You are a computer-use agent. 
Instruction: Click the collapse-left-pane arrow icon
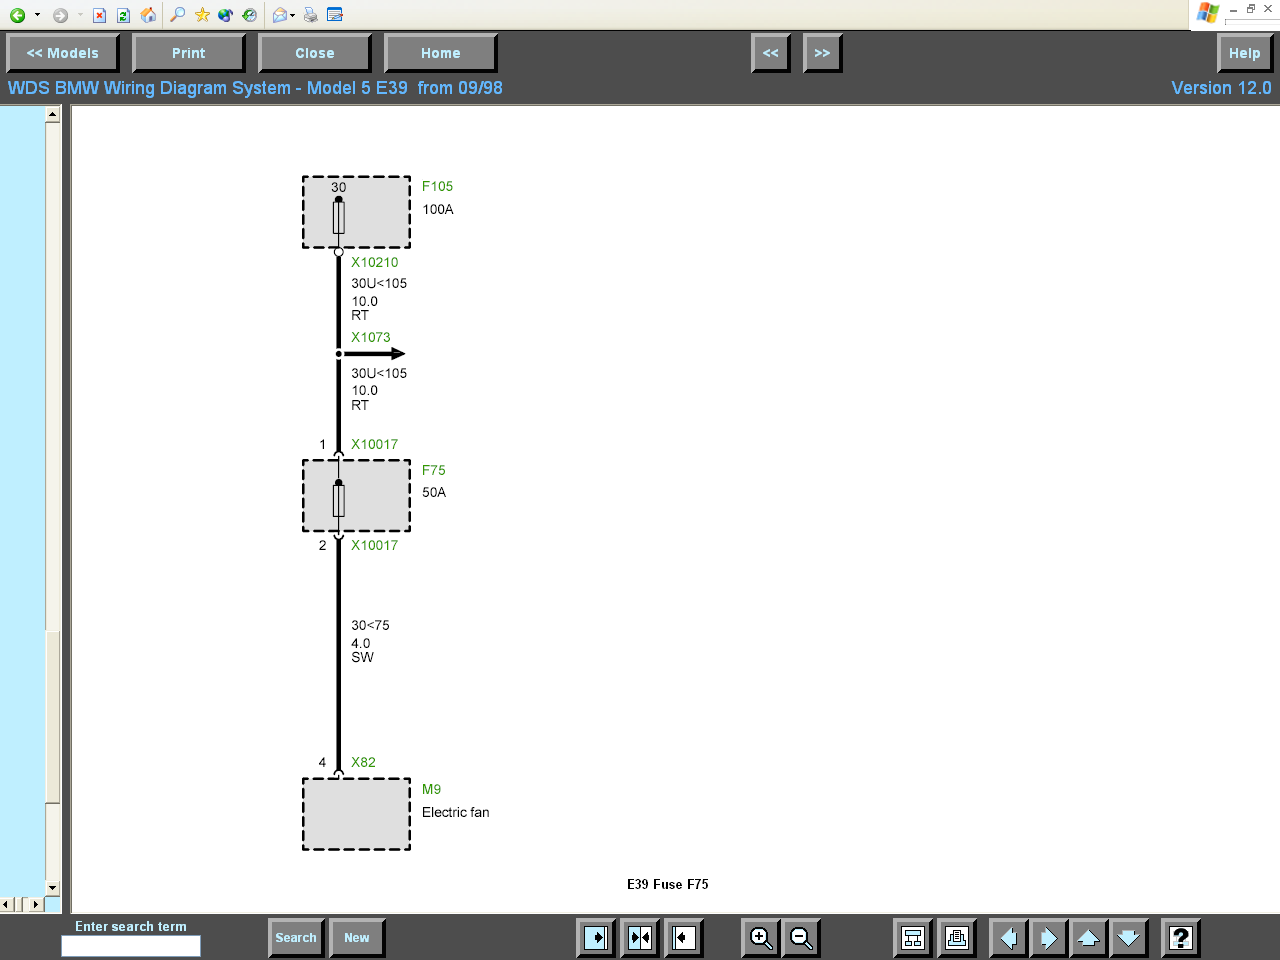(x=684, y=938)
